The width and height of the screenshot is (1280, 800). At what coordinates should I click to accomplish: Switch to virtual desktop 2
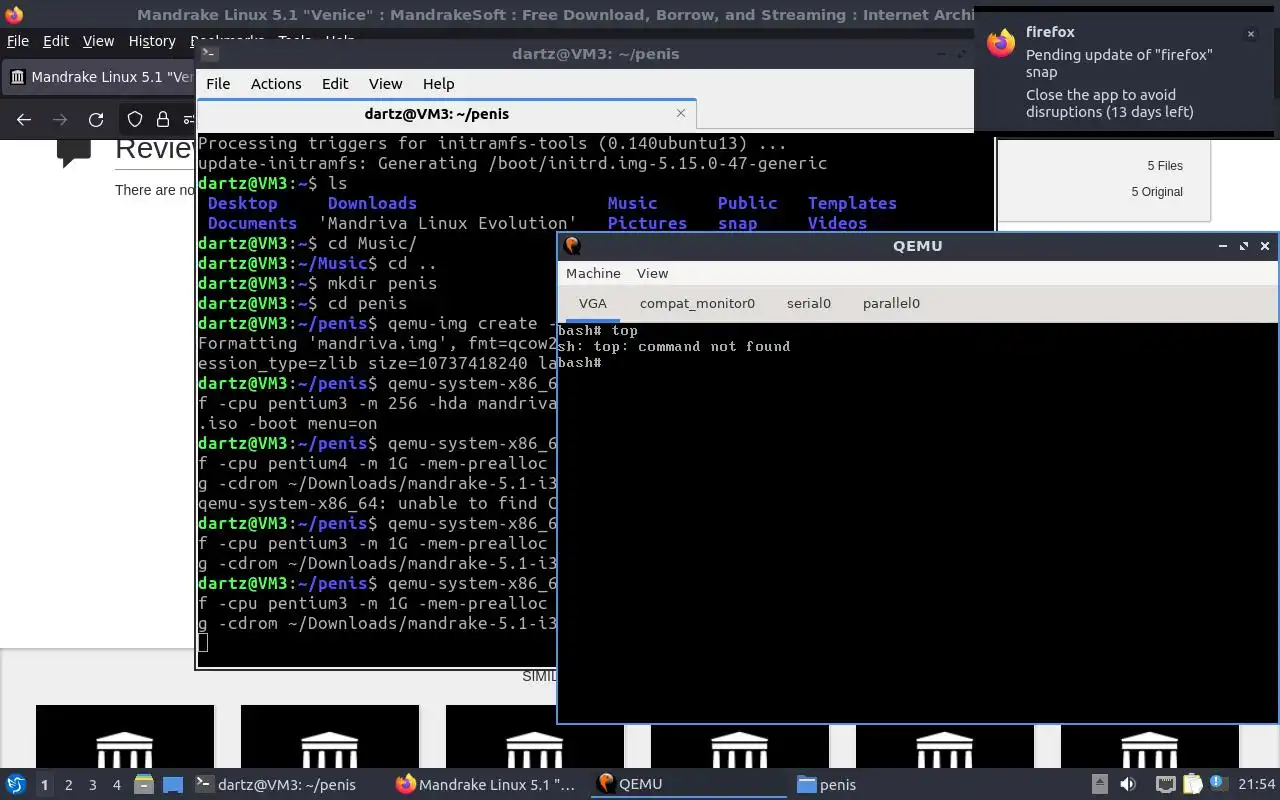pyautogui.click(x=68, y=785)
